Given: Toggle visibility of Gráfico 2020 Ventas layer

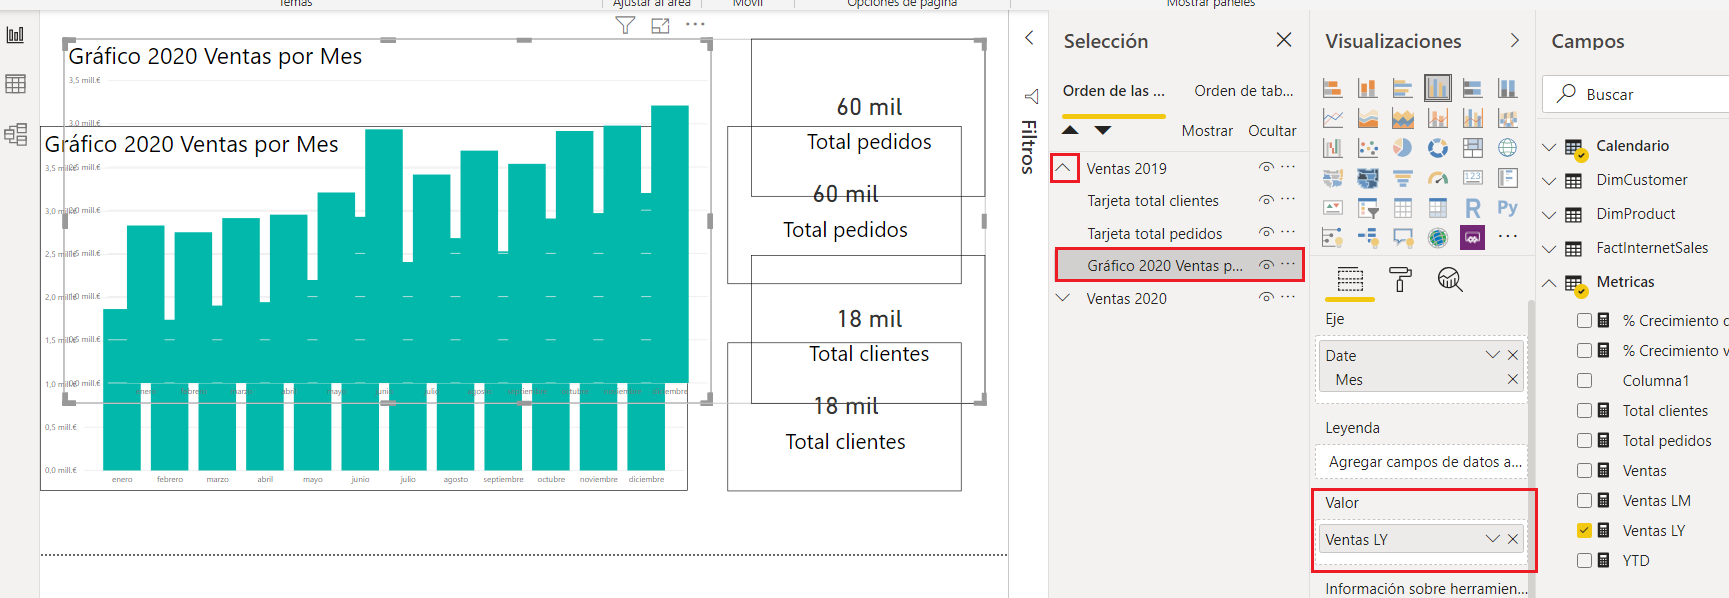Looking at the screenshot, I should click(x=1266, y=265).
